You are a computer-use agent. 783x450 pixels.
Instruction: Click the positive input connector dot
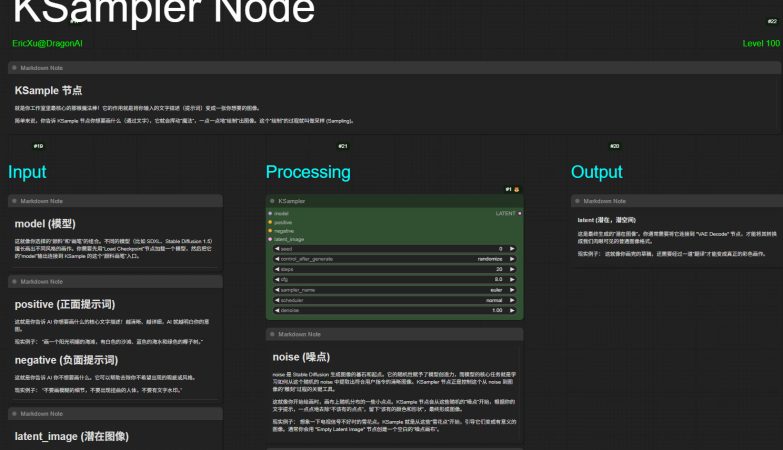[270, 222]
